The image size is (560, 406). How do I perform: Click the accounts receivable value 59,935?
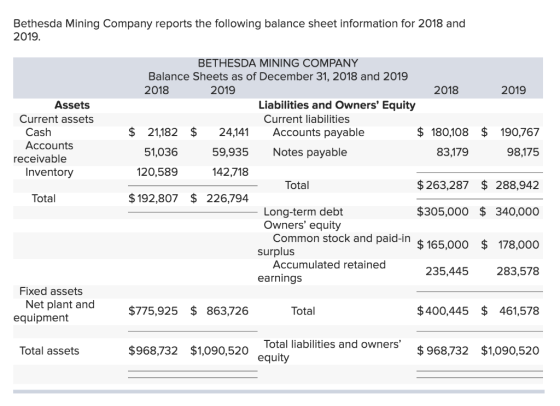coord(230,152)
